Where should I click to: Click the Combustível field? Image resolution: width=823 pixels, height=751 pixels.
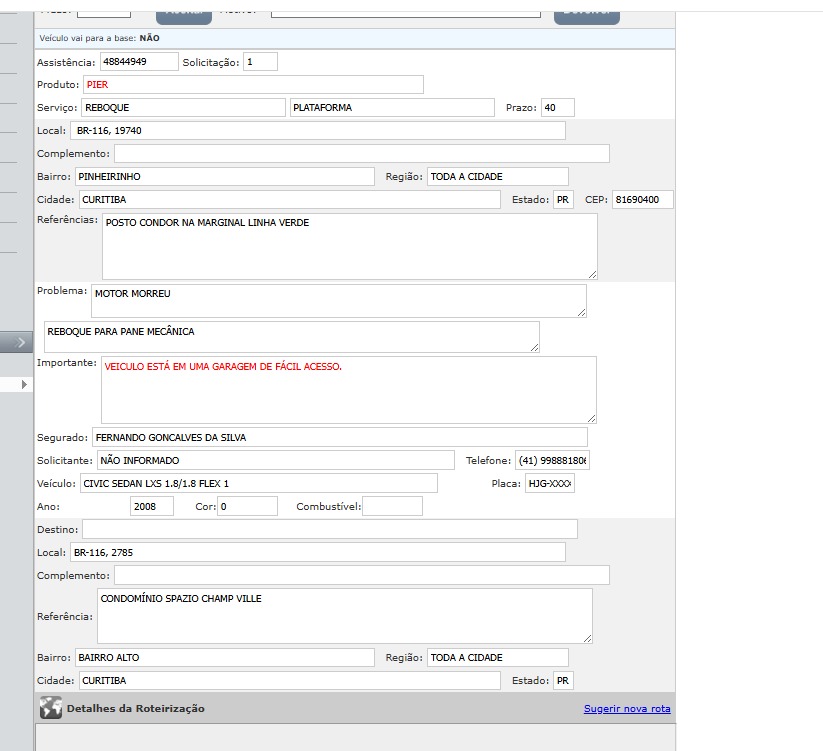392,506
